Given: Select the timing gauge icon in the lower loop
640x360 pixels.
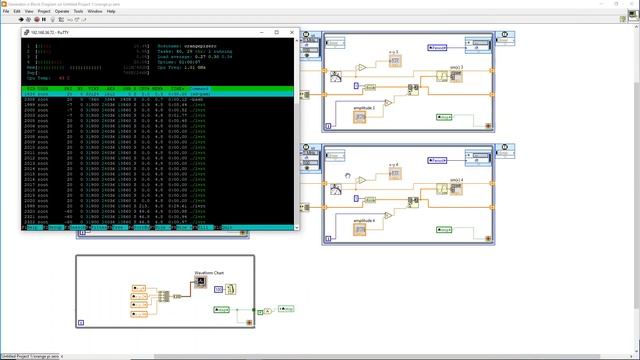Looking at the screenshot, I should point(336,189).
